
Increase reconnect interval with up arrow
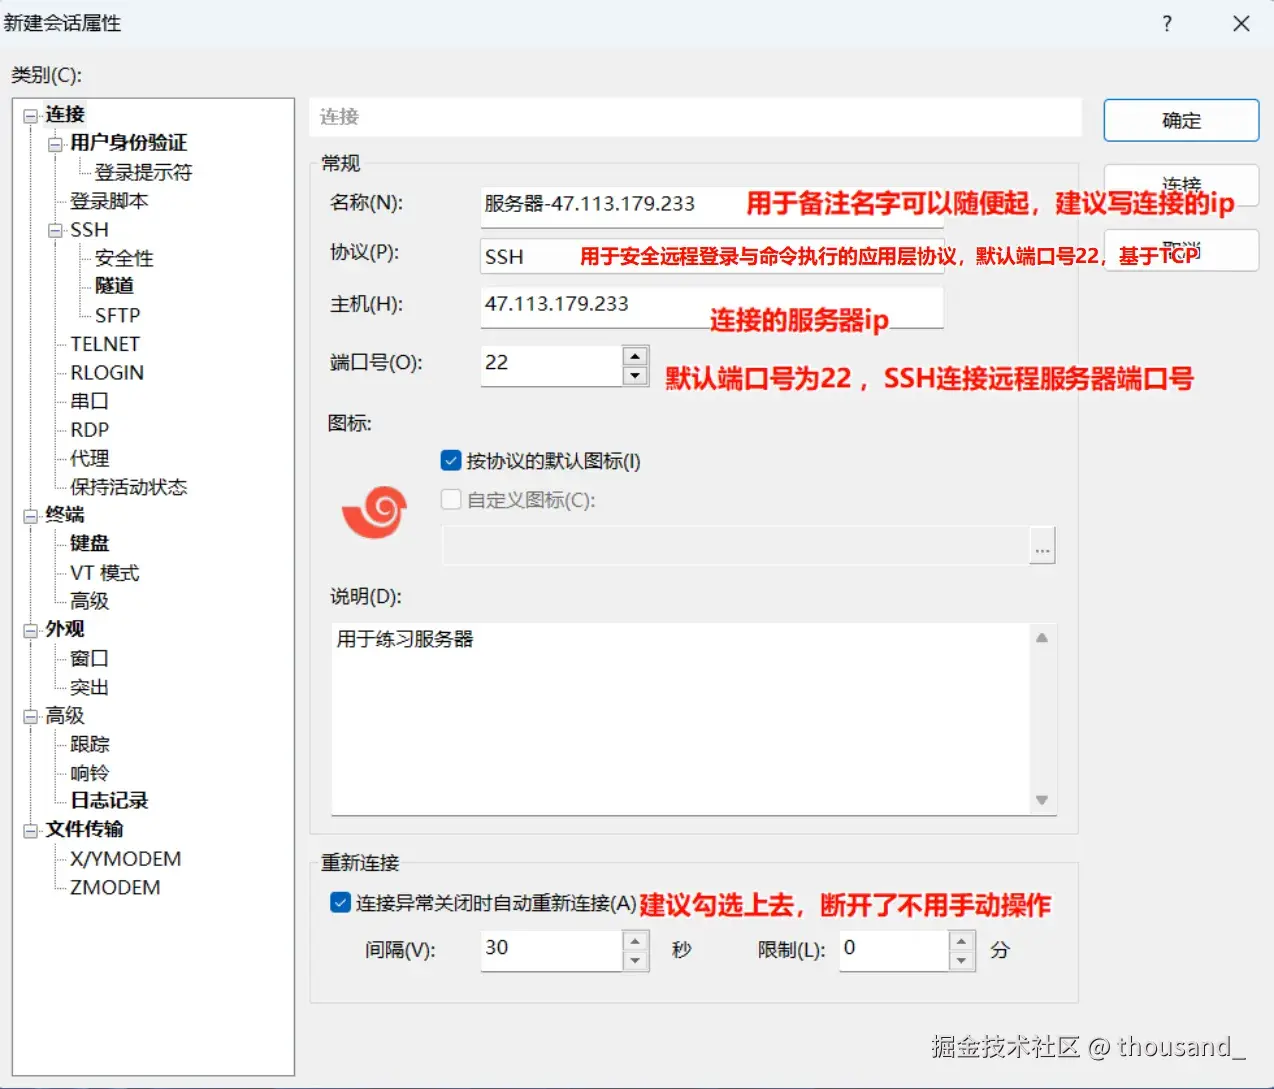tap(635, 940)
